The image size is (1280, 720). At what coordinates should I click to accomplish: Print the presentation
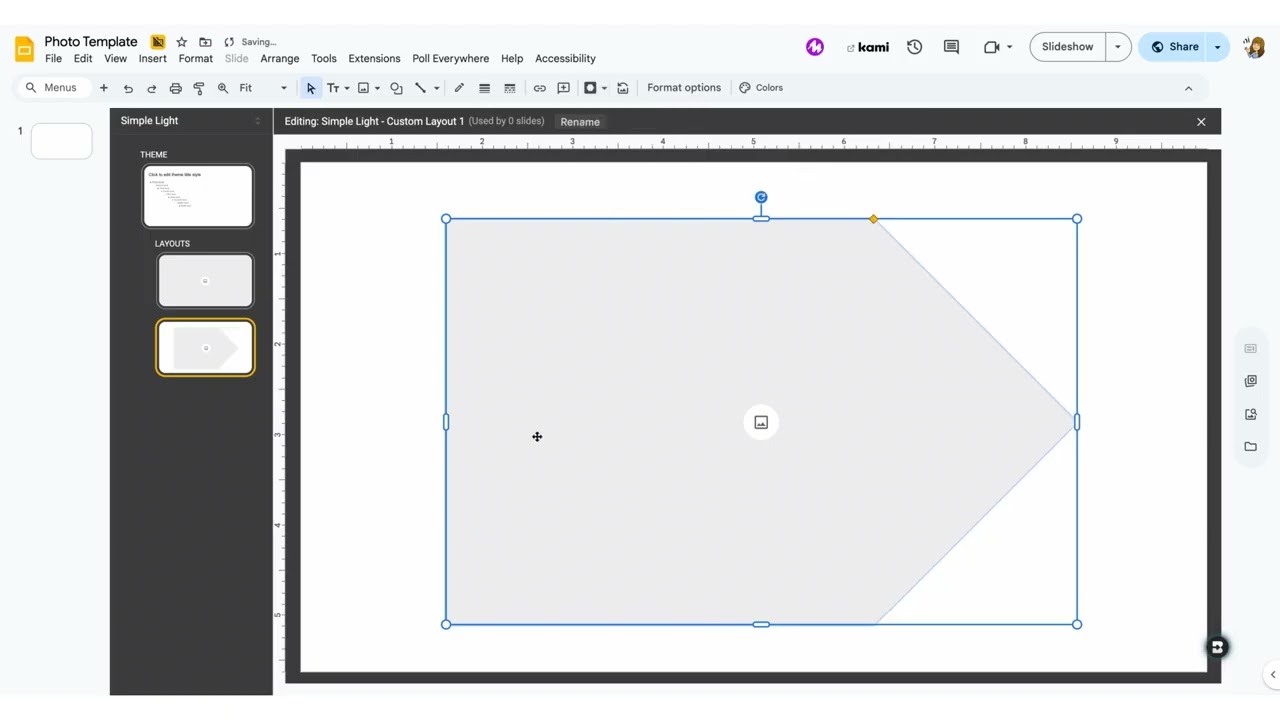point(175,88)
